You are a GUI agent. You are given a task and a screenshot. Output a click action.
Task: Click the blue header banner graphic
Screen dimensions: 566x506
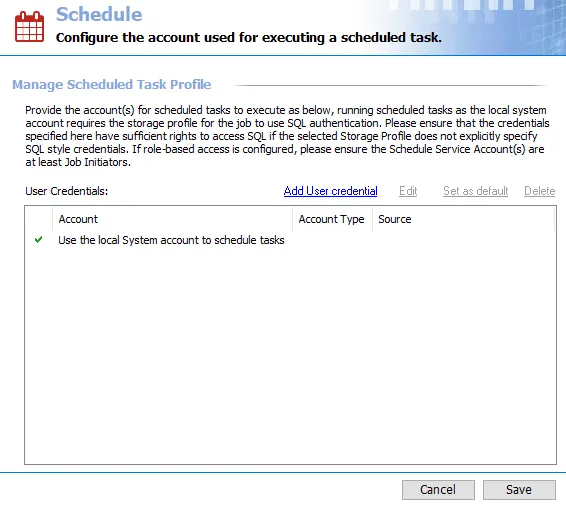[466, 27]
